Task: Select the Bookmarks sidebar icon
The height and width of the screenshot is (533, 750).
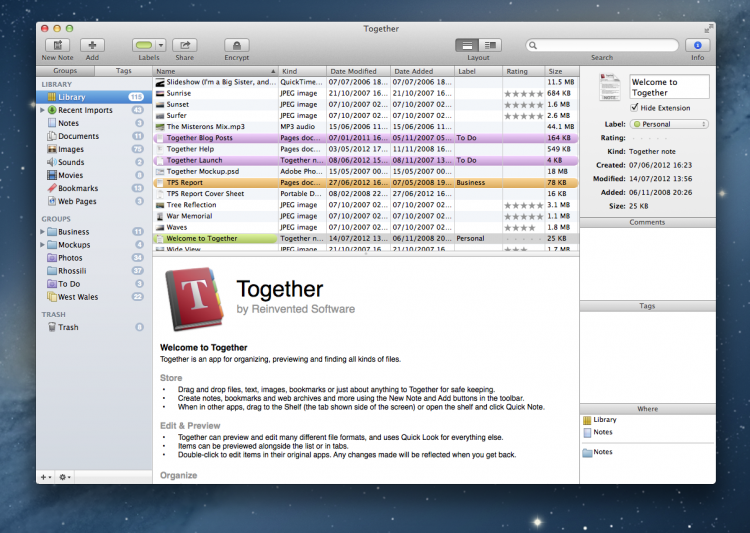Action: click(x=52, y=188)
